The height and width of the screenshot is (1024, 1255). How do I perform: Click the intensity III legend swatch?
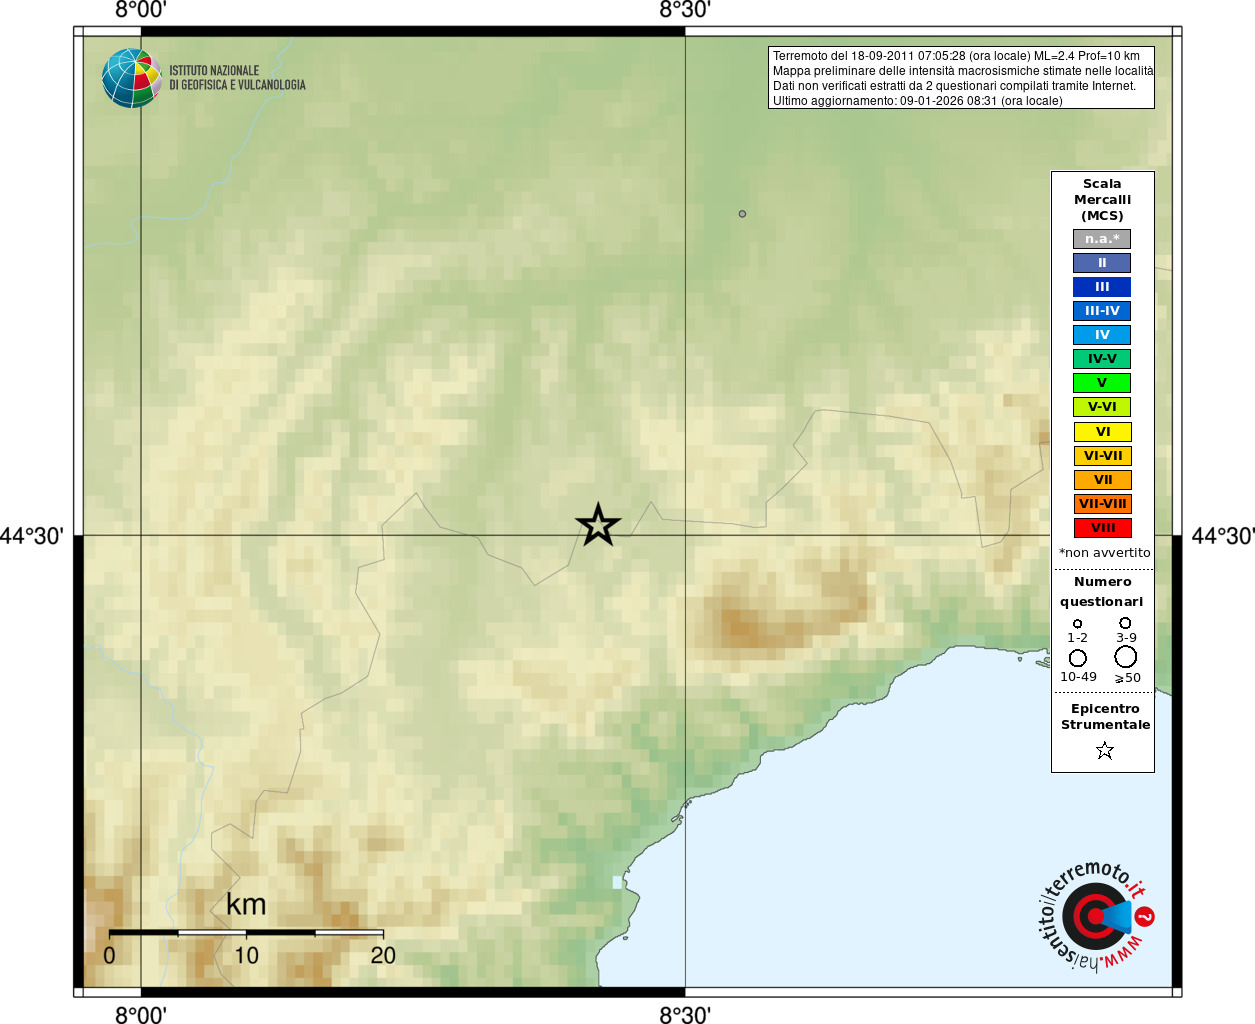coord(1102,287)
